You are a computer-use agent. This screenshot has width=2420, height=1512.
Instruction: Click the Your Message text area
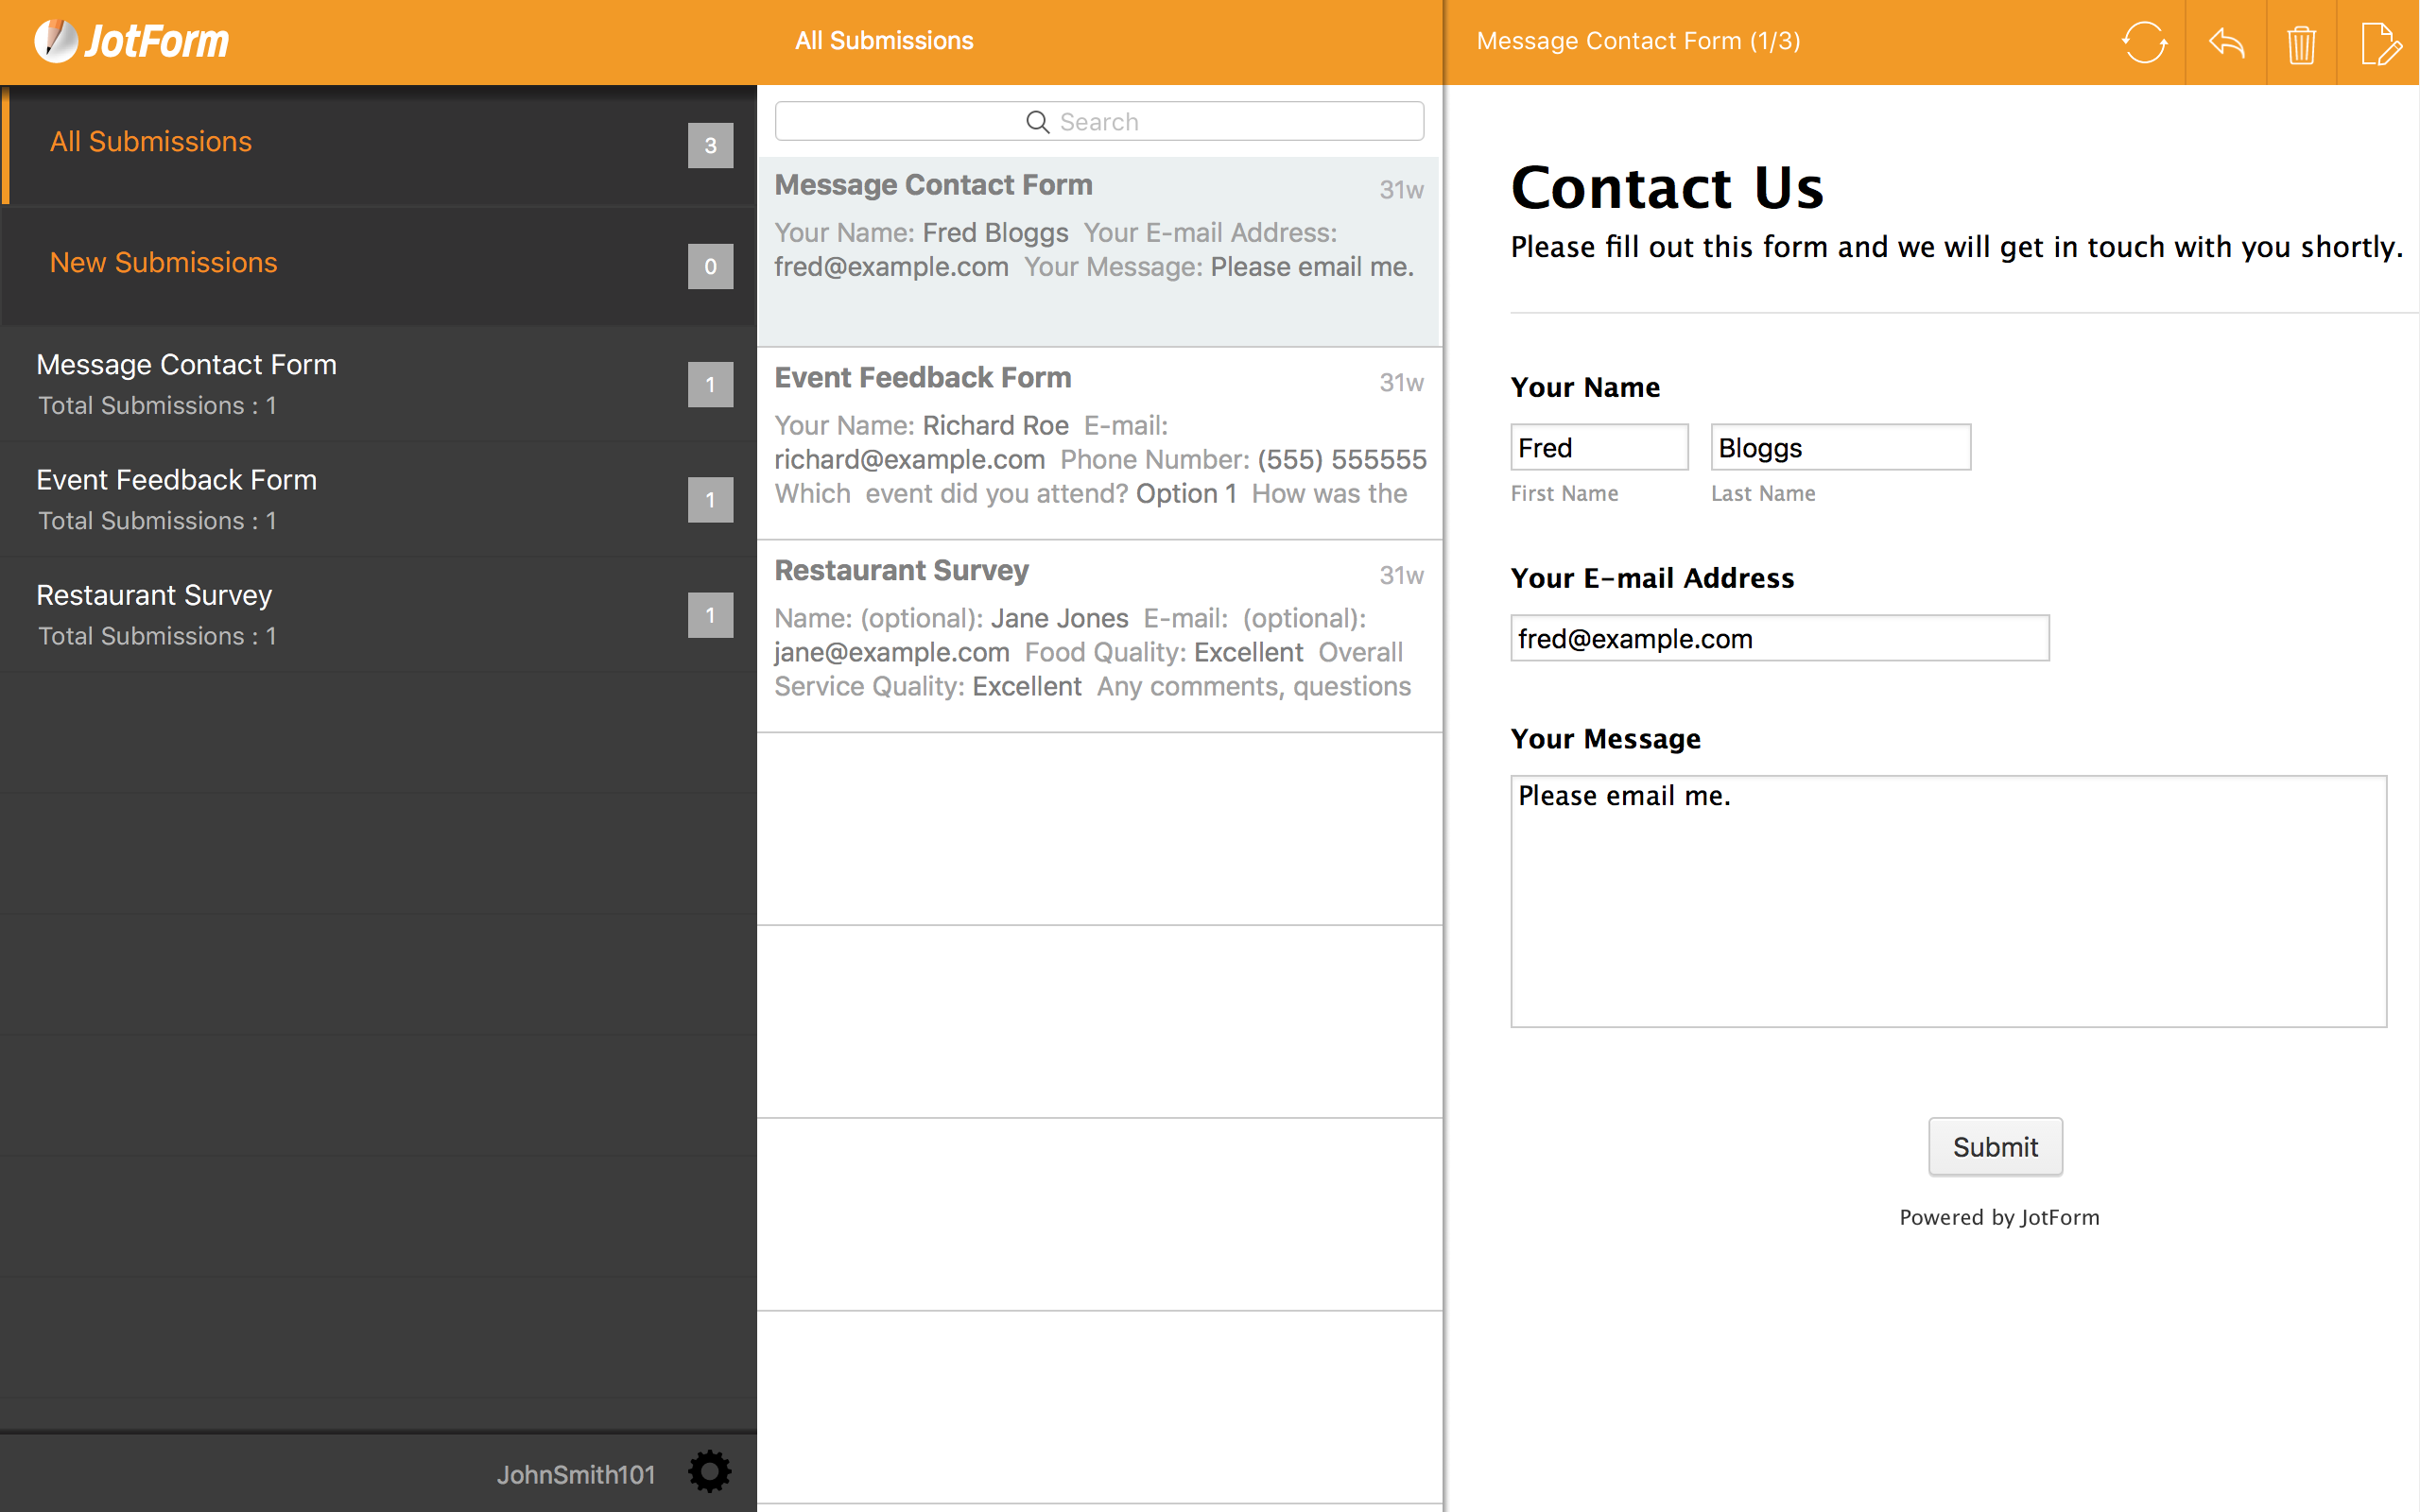1948,901
